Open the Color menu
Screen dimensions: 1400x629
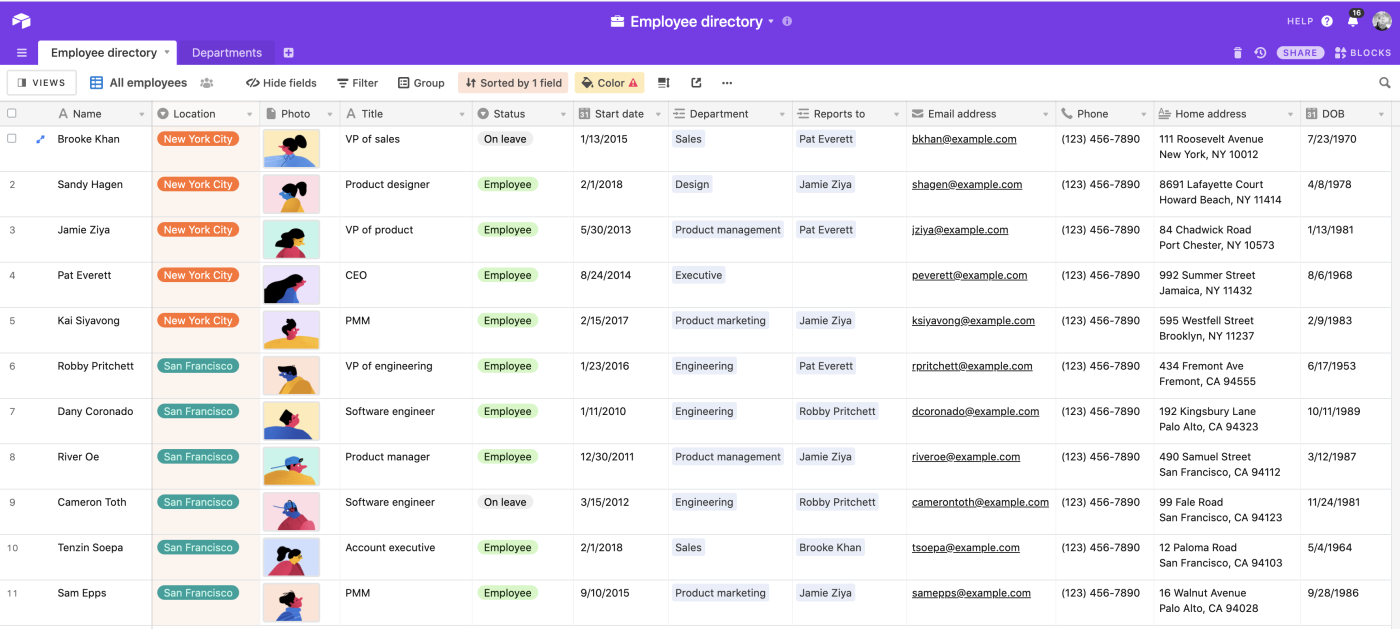609,83
